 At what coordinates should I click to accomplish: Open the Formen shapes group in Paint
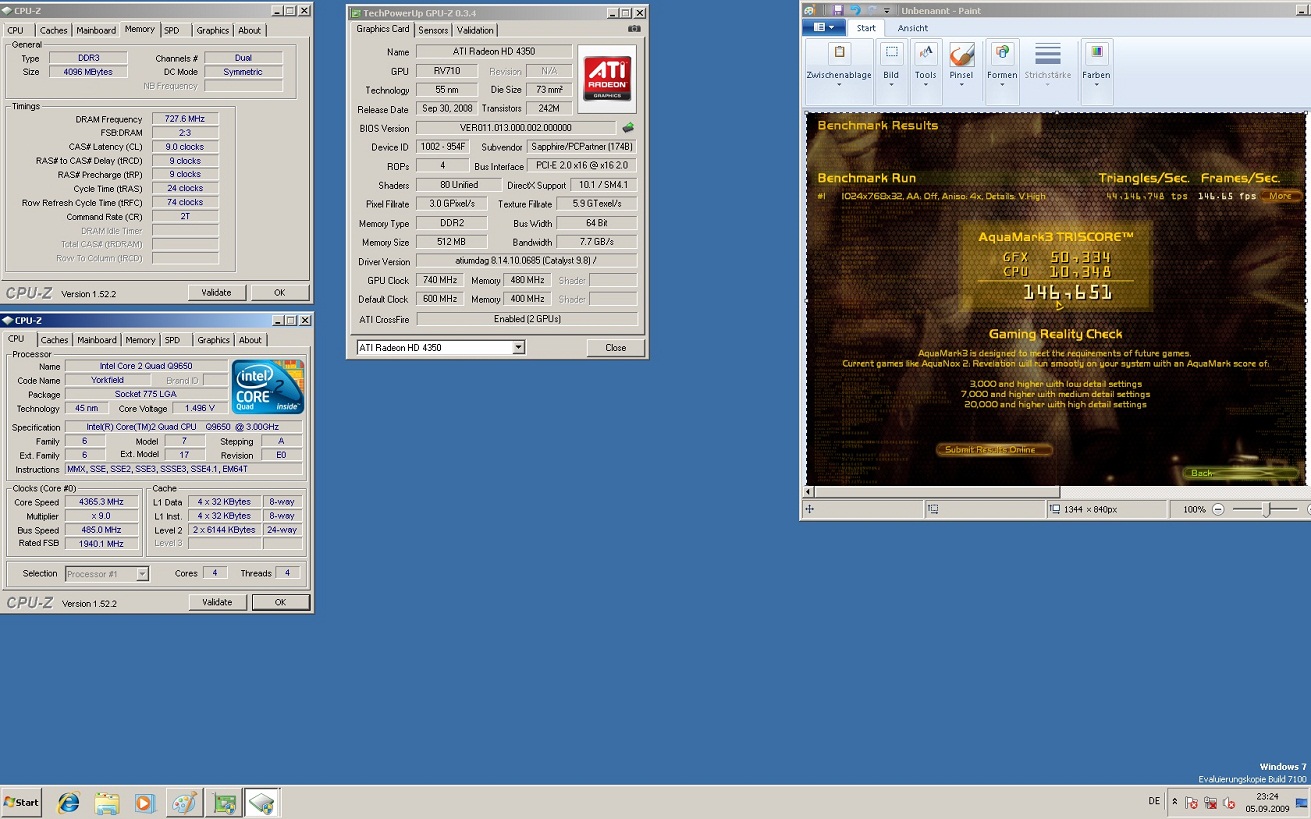click(1002, 70)
